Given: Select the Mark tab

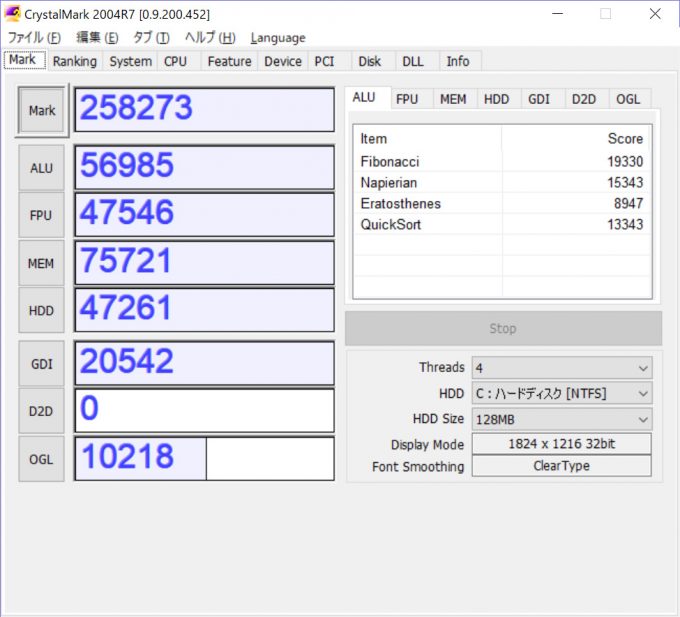Looking at the screenshot, I should (x=24, y=60).
